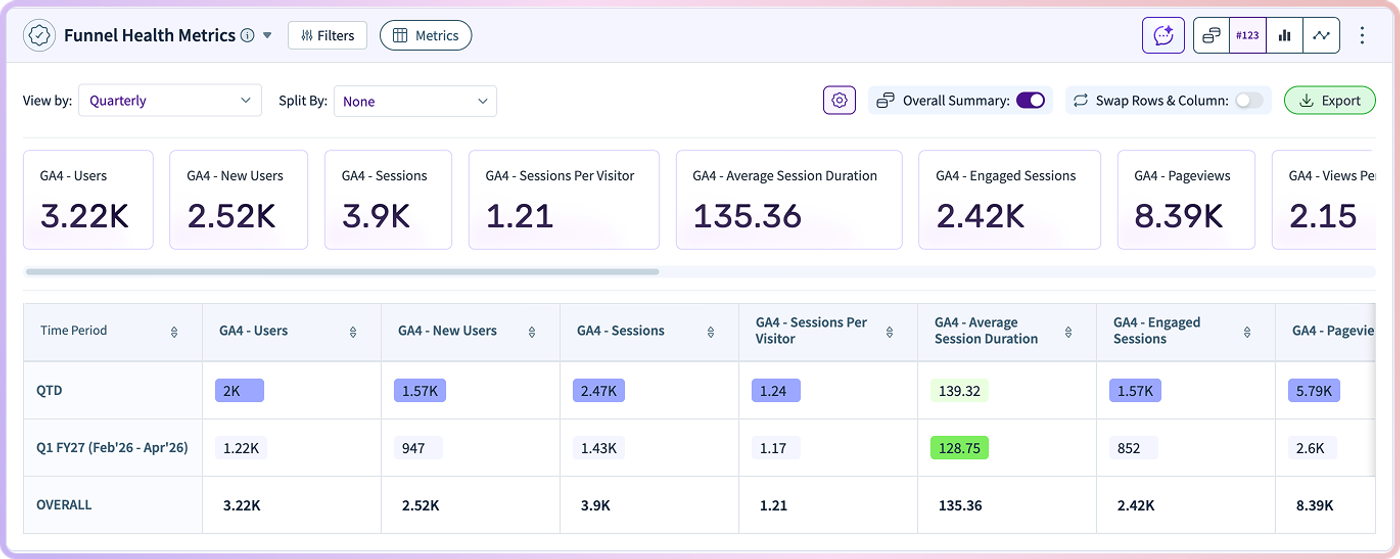
Task: Switch to the bar chart view
Action: pyautogui.click(x=1285, y=35)
